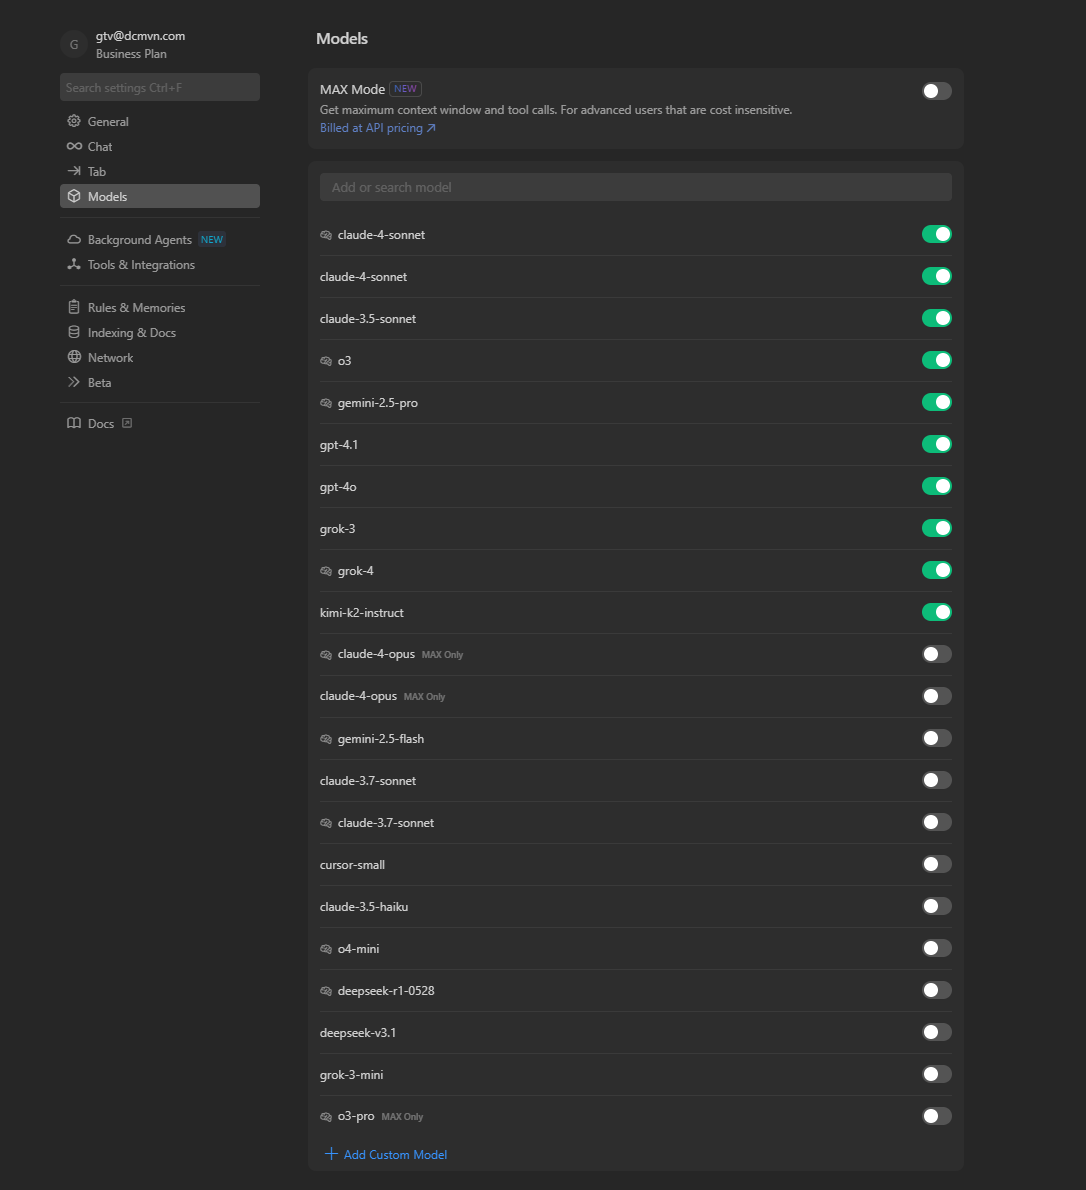Click the Network globe icon
The height and width of the screenshot is (1190, 1086).
(x=74, y=357)
